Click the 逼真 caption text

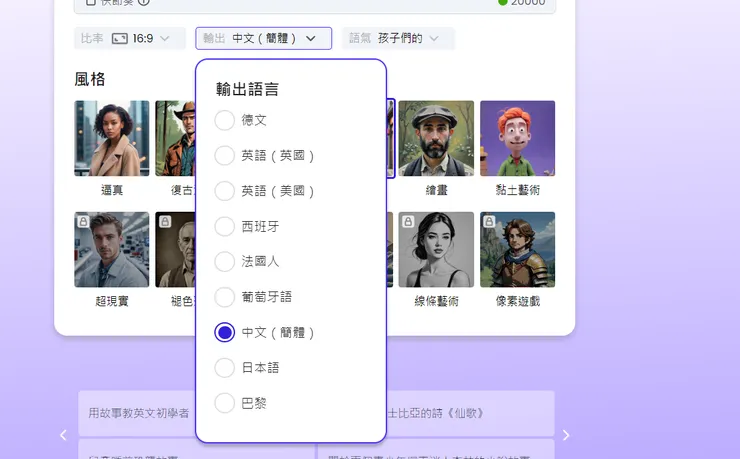coord(112,190)
